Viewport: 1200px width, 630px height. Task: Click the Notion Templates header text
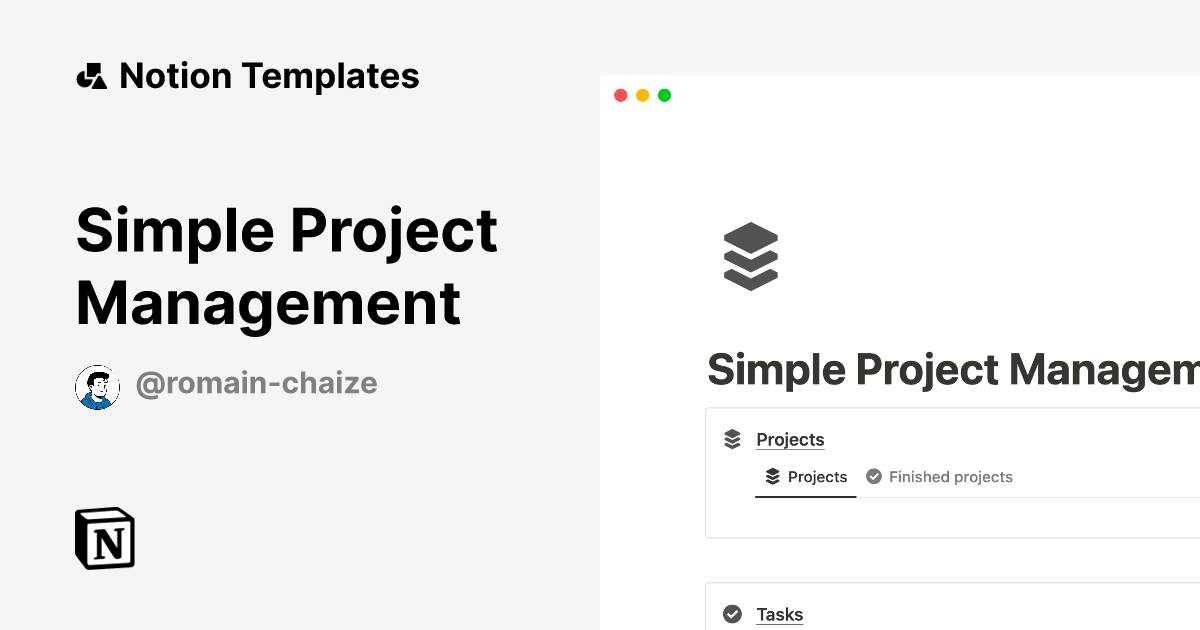pos(269,75)
